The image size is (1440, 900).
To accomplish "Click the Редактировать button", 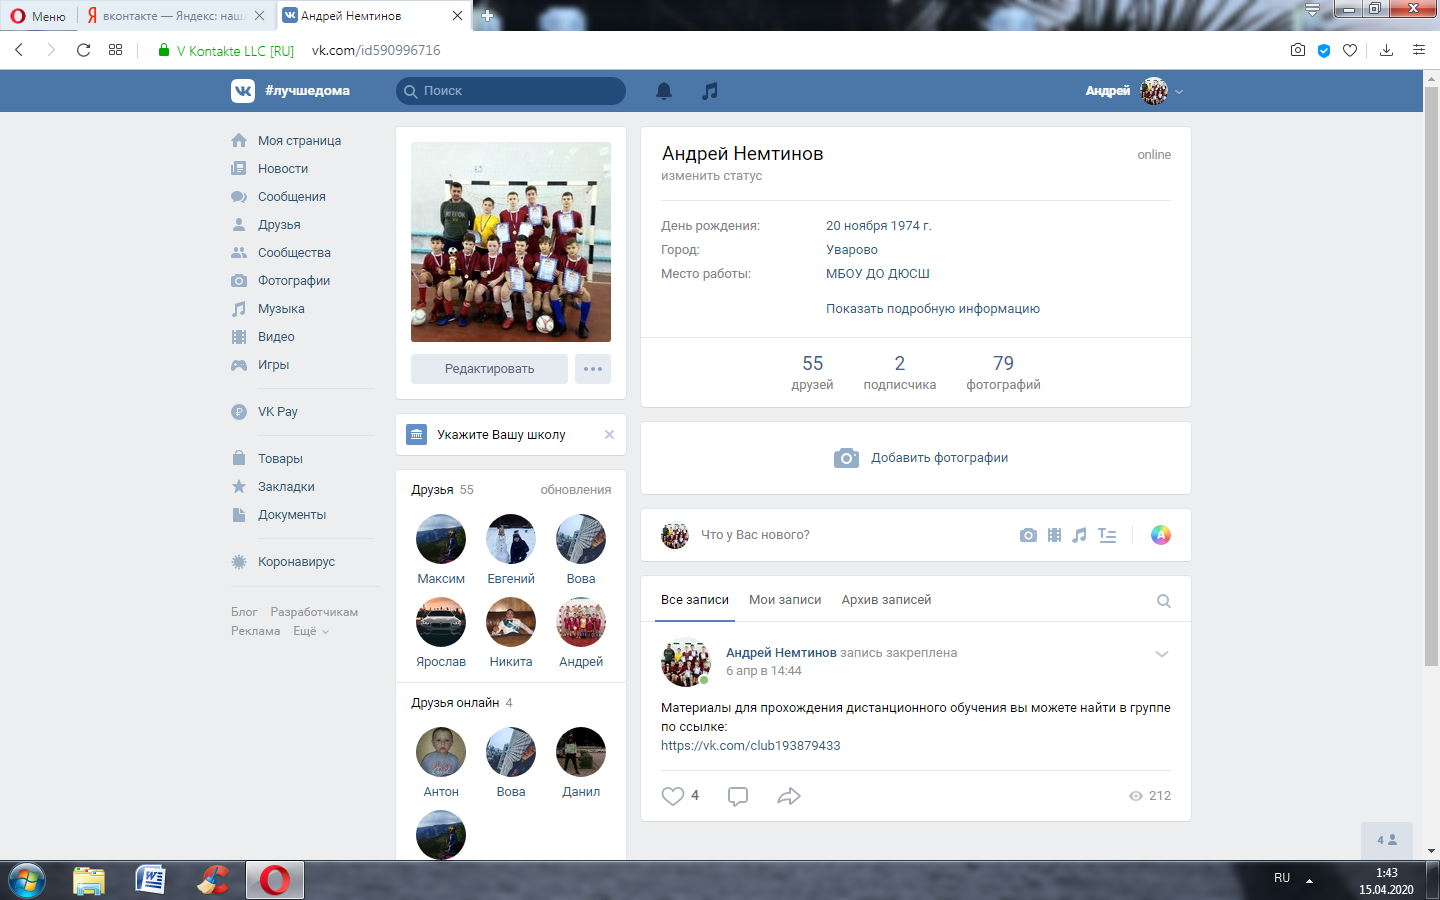I will click(x=489, y=369).
